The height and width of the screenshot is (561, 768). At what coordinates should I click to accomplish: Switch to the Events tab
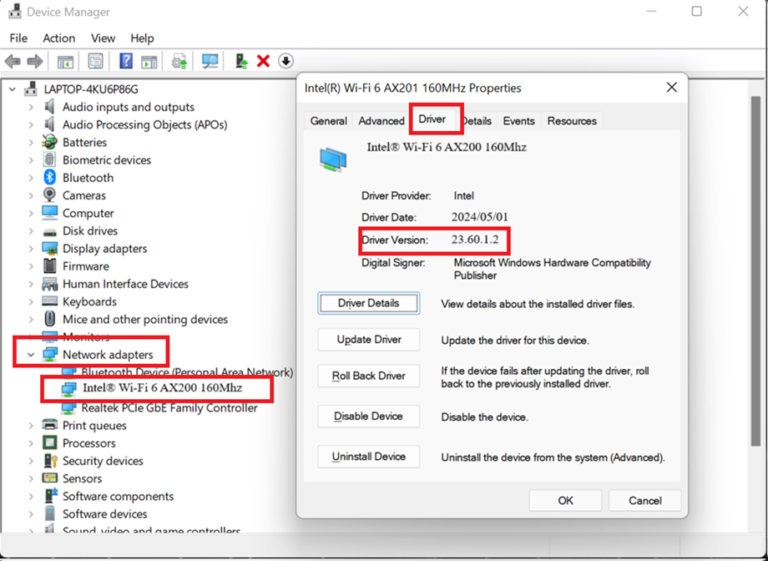click(519, 121)
